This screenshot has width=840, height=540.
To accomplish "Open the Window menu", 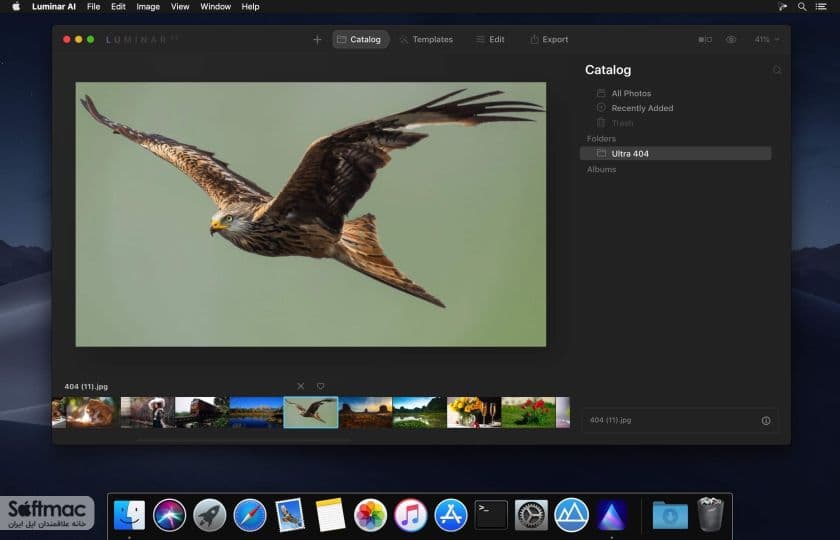I will point(215,6).
